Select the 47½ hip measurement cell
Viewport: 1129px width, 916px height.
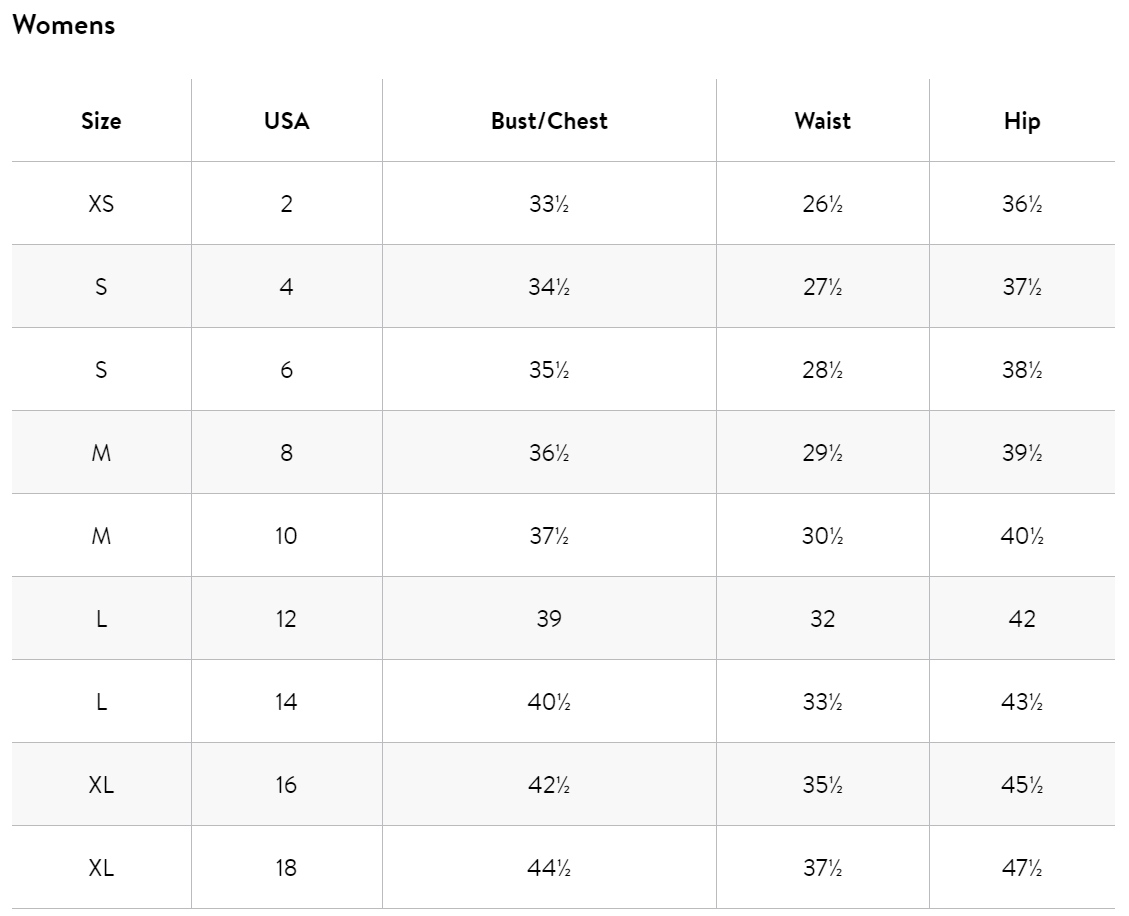(x=1022, y=868)
